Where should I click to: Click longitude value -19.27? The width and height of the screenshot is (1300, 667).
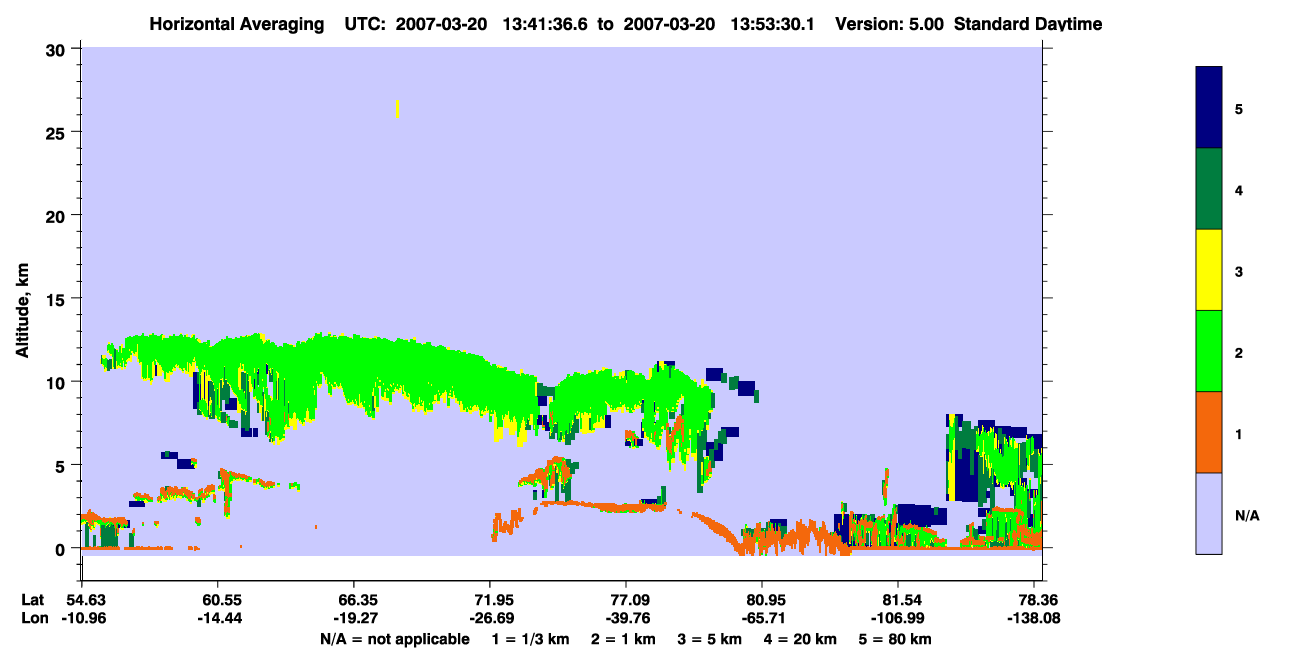pos(354,618)
